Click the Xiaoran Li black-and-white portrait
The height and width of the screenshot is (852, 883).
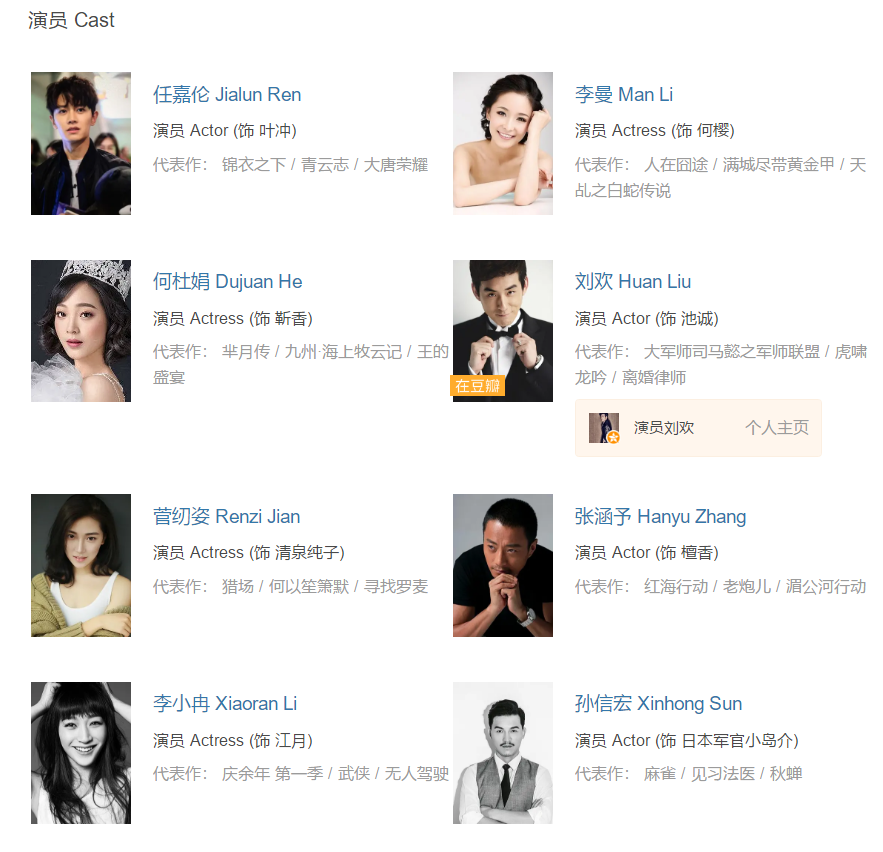tap(81, 753)
